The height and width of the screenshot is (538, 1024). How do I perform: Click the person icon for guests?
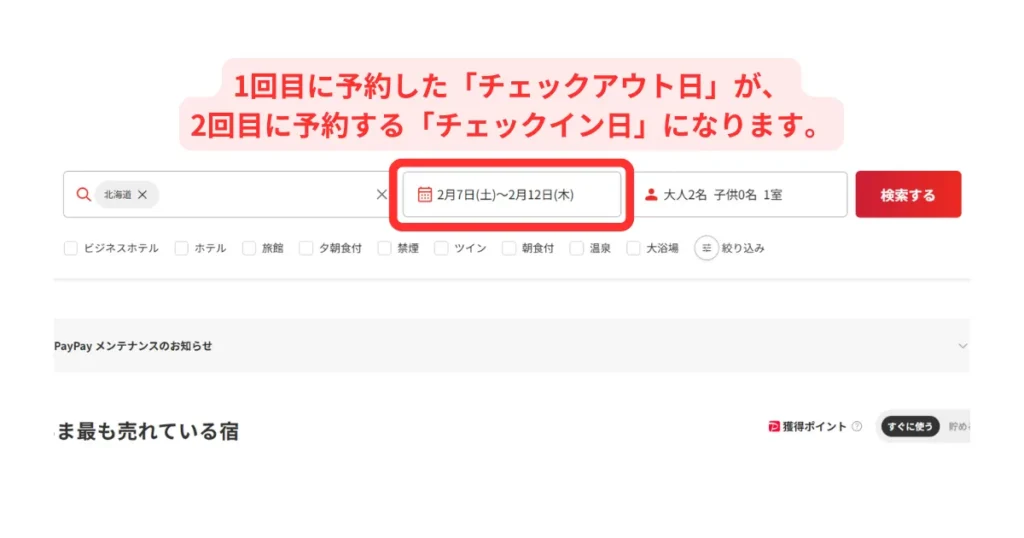[x=651, y=195]
